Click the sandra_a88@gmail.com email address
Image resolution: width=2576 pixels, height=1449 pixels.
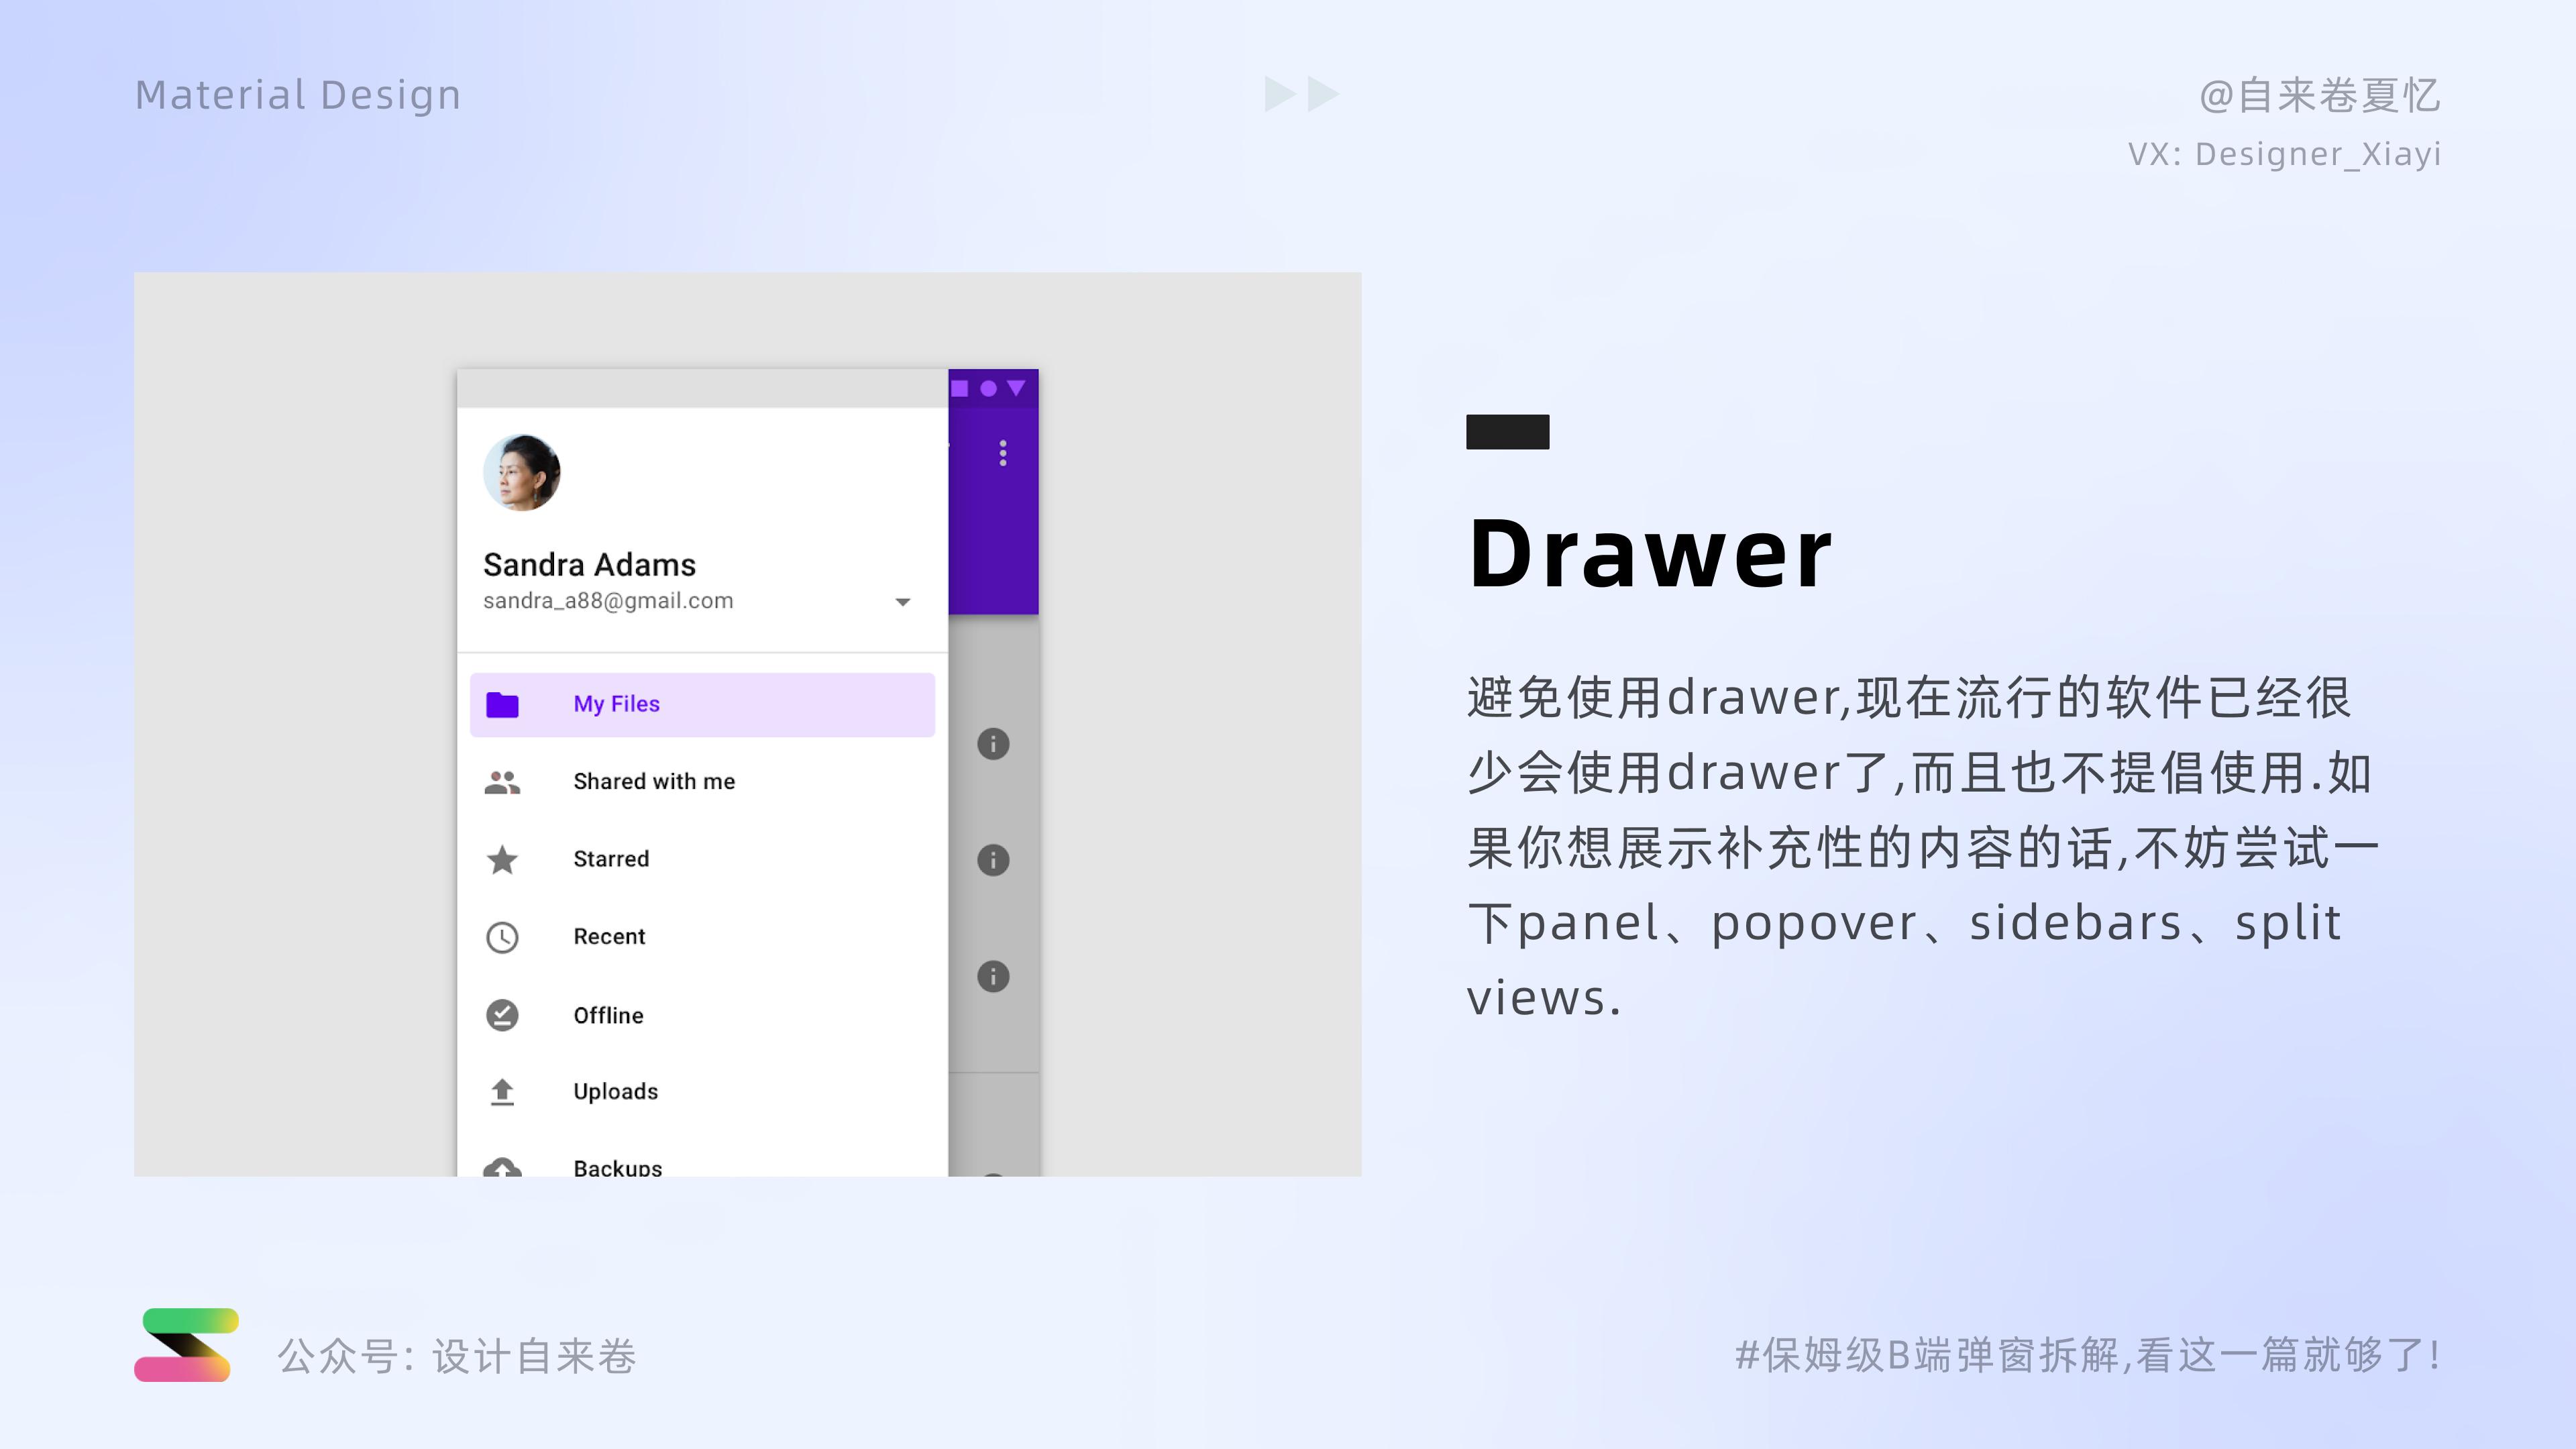pos(608,601)
